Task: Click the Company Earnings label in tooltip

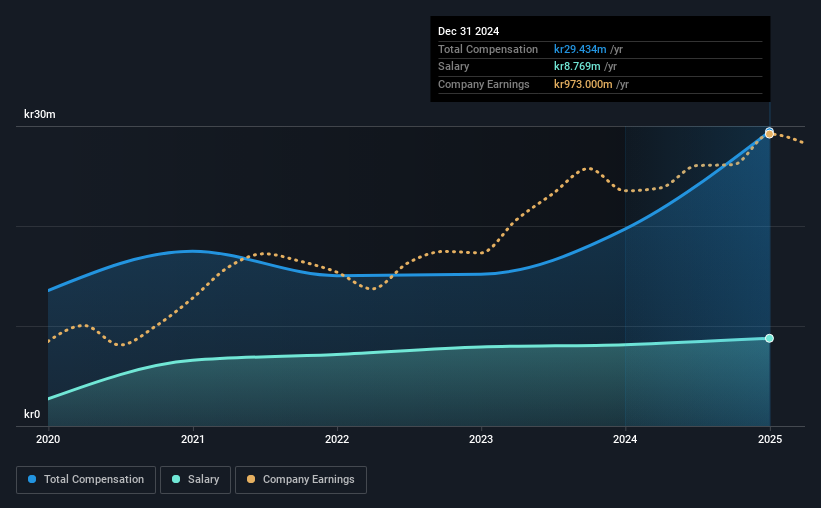Action: 484,84
